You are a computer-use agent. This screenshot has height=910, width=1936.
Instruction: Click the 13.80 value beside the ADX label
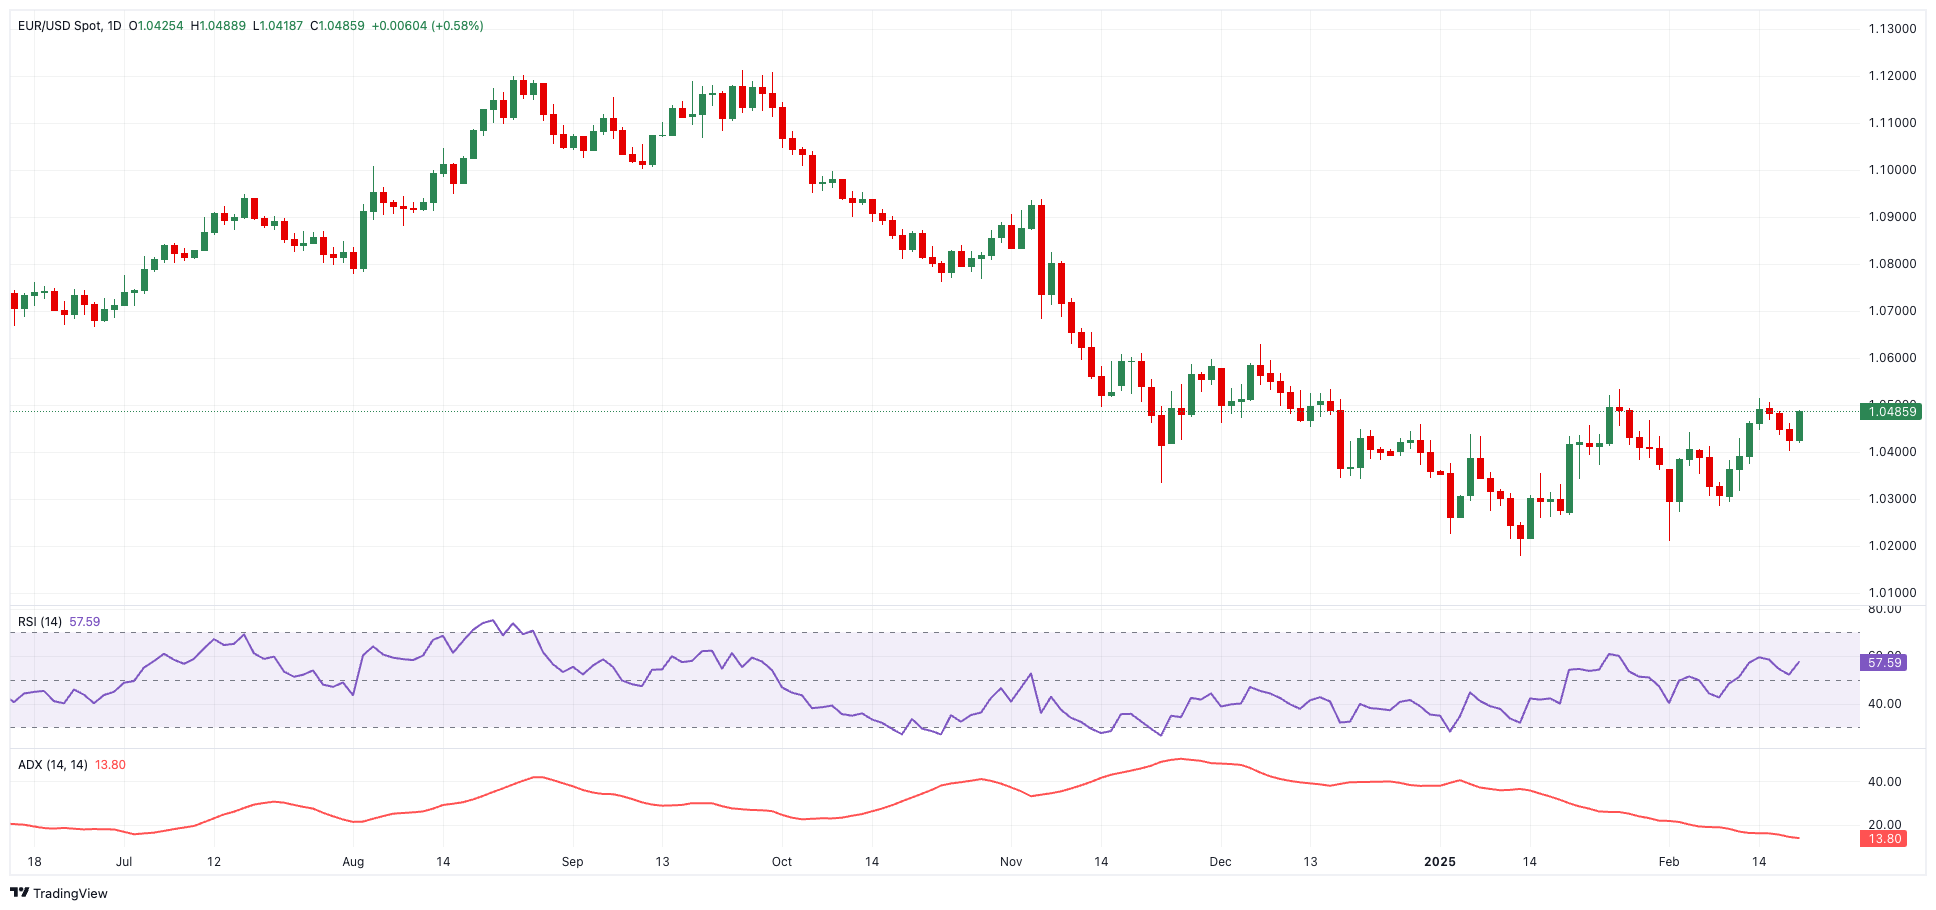110,765
